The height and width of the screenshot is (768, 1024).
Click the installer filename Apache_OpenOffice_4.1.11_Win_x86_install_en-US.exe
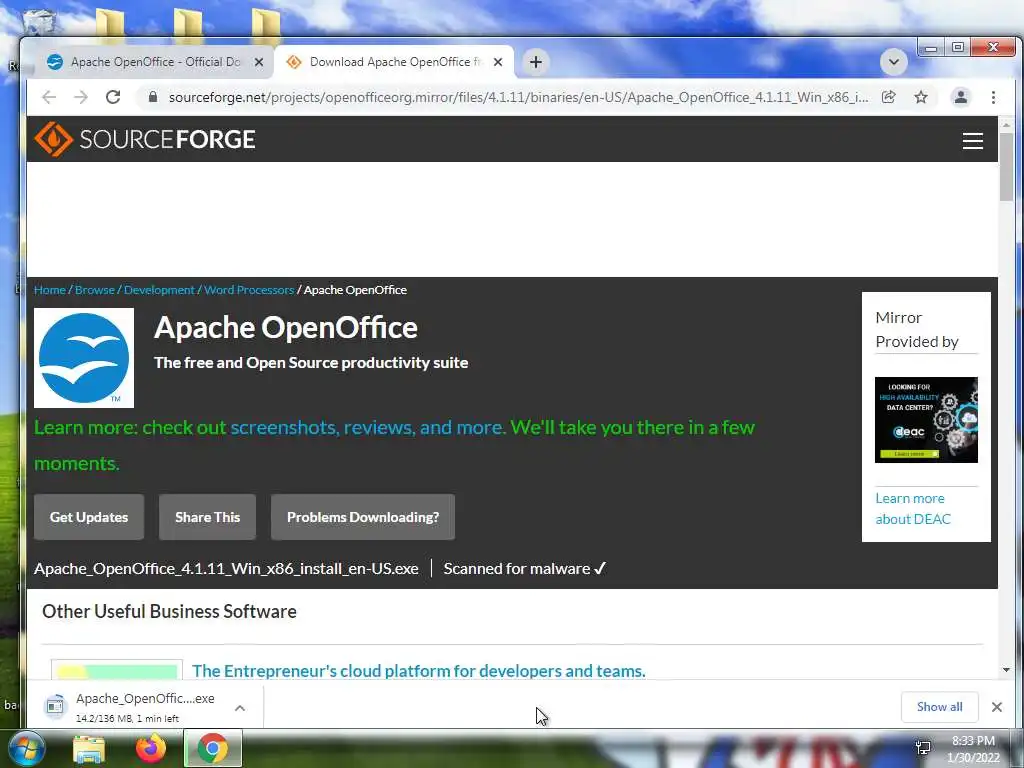226,569
